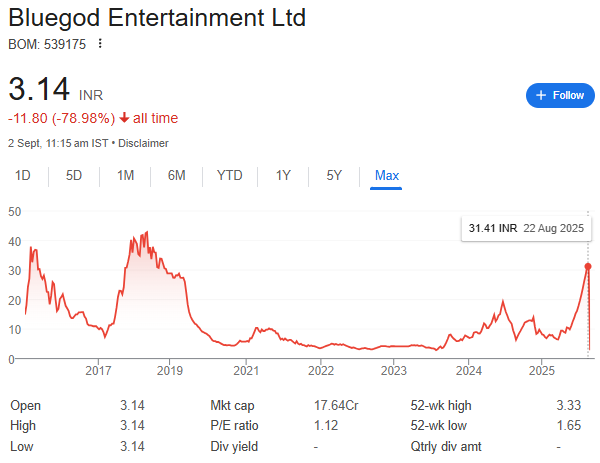Select the 5D time range tab
The width and height of the screenshot is (600, 463).
pyautogui.click(x=74, y=176)
